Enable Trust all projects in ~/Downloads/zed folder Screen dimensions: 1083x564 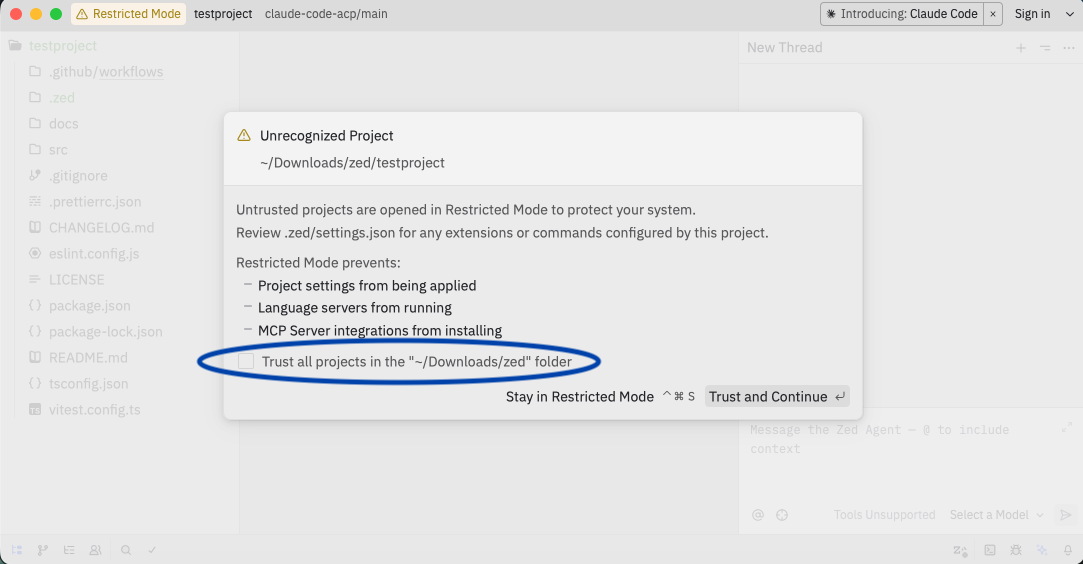tap(246, 361)
